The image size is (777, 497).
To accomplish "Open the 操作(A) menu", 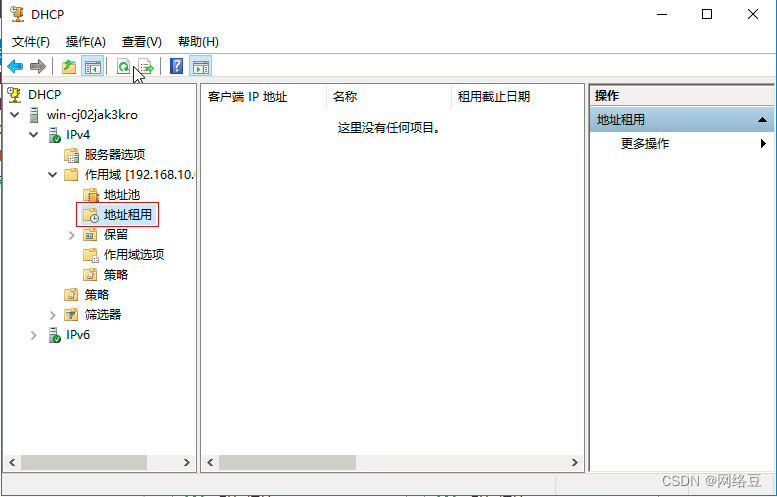I will coord(86,42).
